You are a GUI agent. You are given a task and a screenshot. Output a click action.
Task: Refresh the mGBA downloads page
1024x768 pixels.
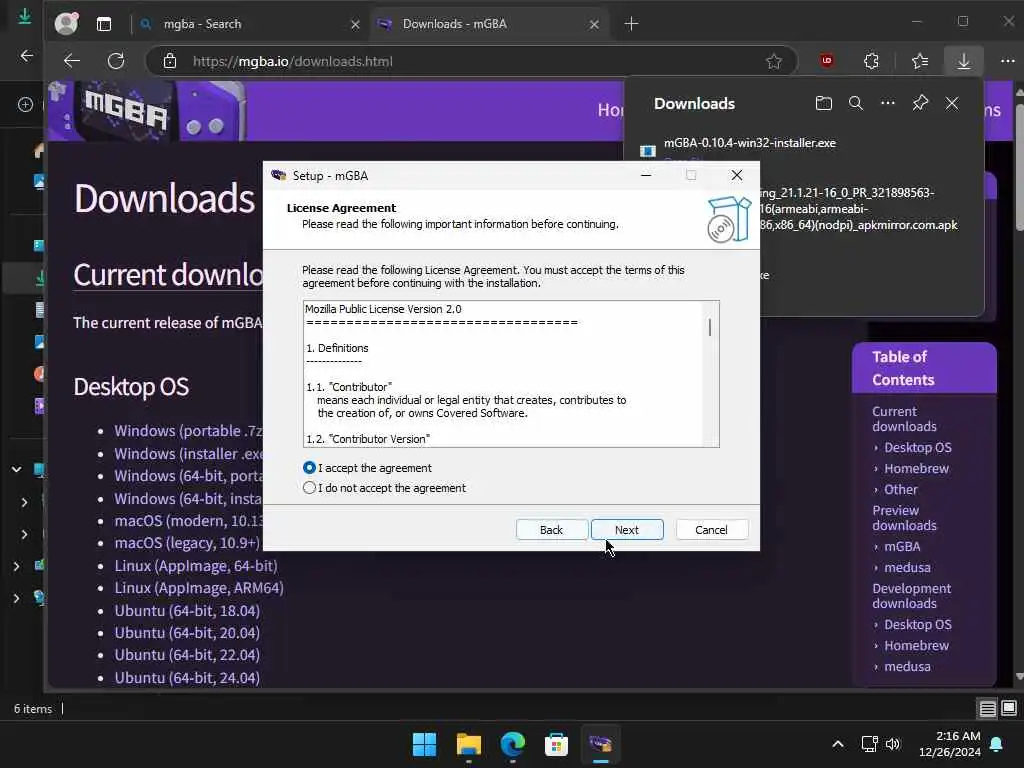[x=116, y=61]
